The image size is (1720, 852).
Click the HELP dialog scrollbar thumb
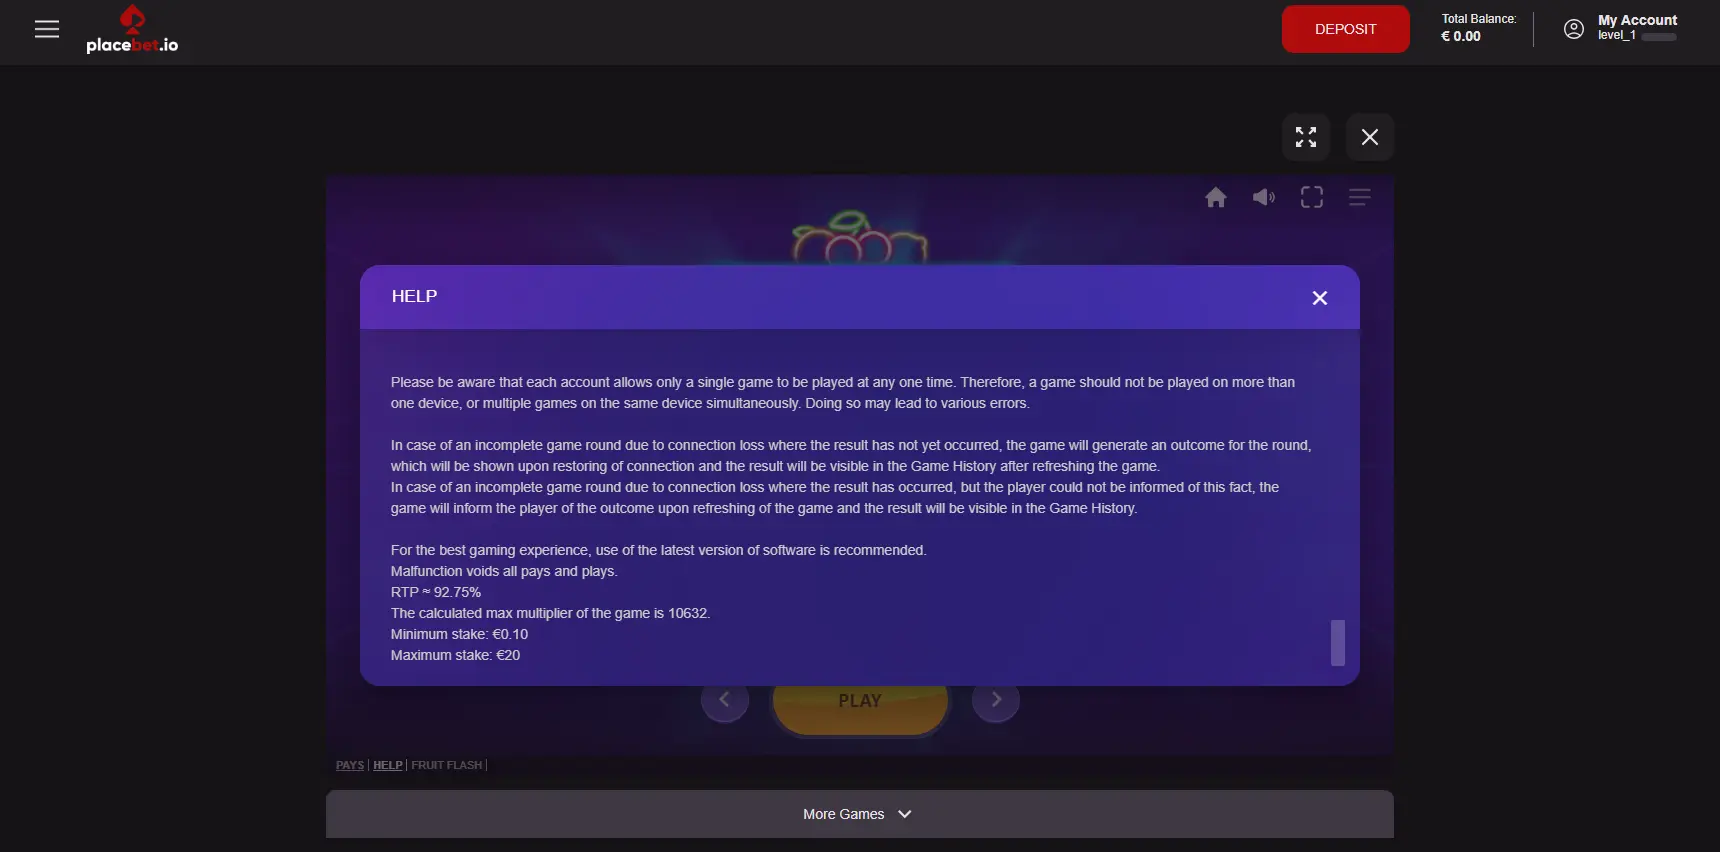(1338, 643)
